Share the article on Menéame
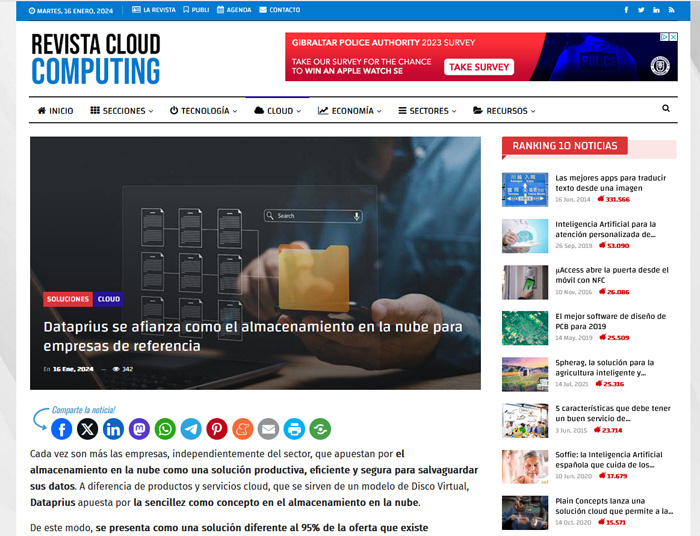This screenshot has width=700, height=536. [243, 429]
